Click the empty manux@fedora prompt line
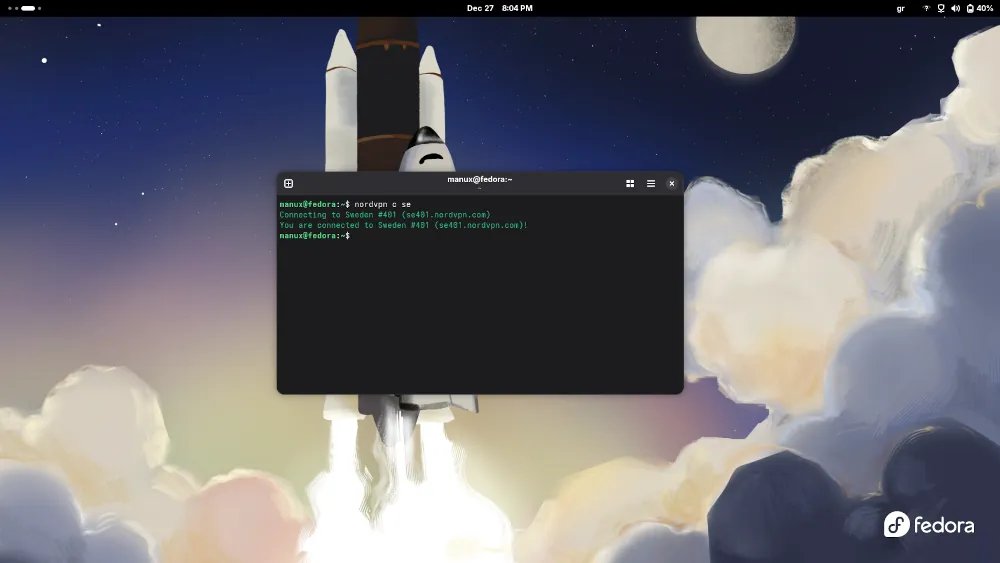 click(x=314, y=236)
